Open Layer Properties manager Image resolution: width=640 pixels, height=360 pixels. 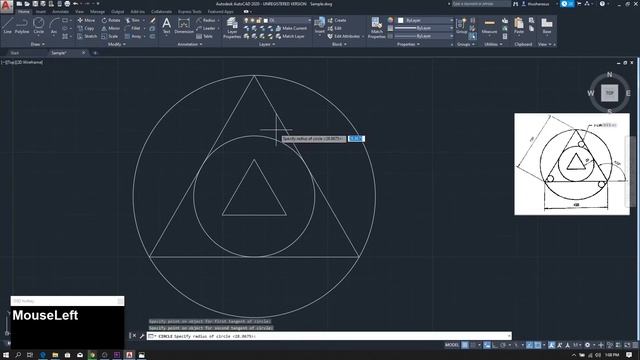pyautogui.click(x=232, y=28)
